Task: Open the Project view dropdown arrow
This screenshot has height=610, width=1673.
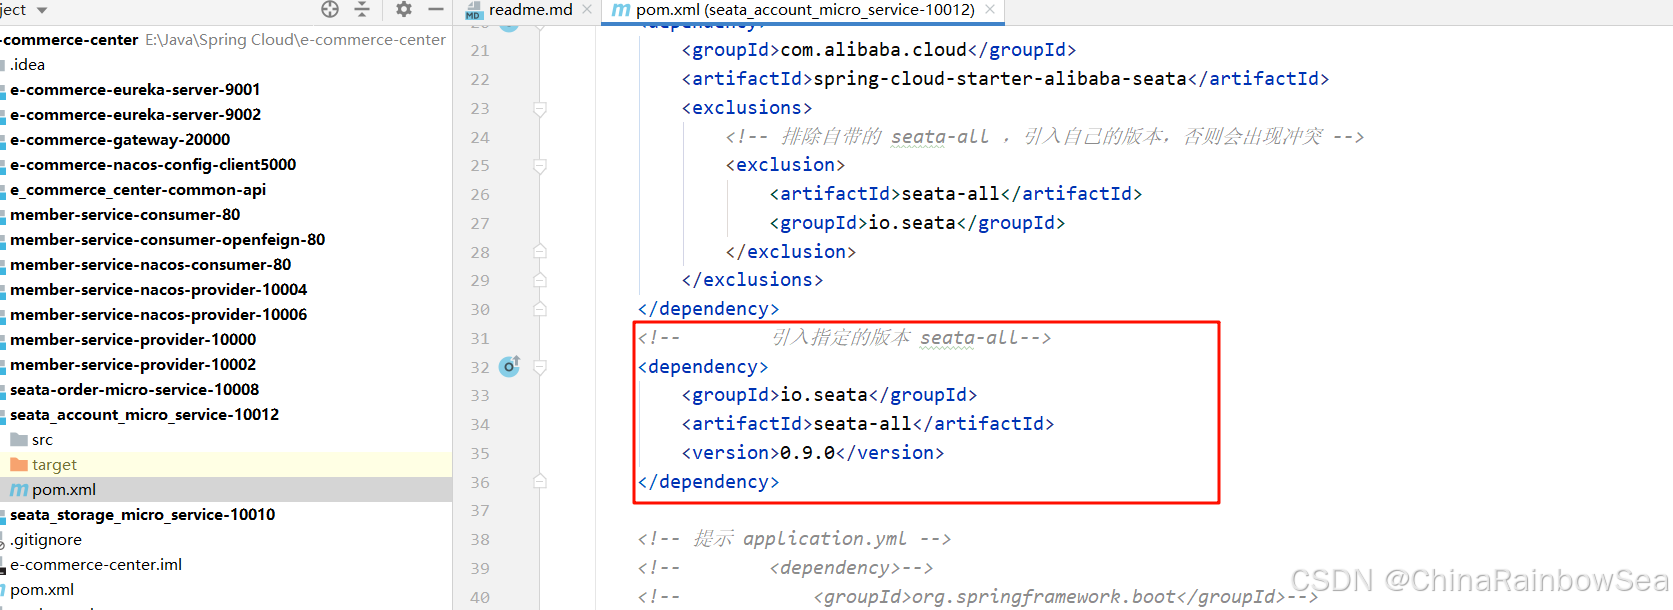Action: pos(42,10)
